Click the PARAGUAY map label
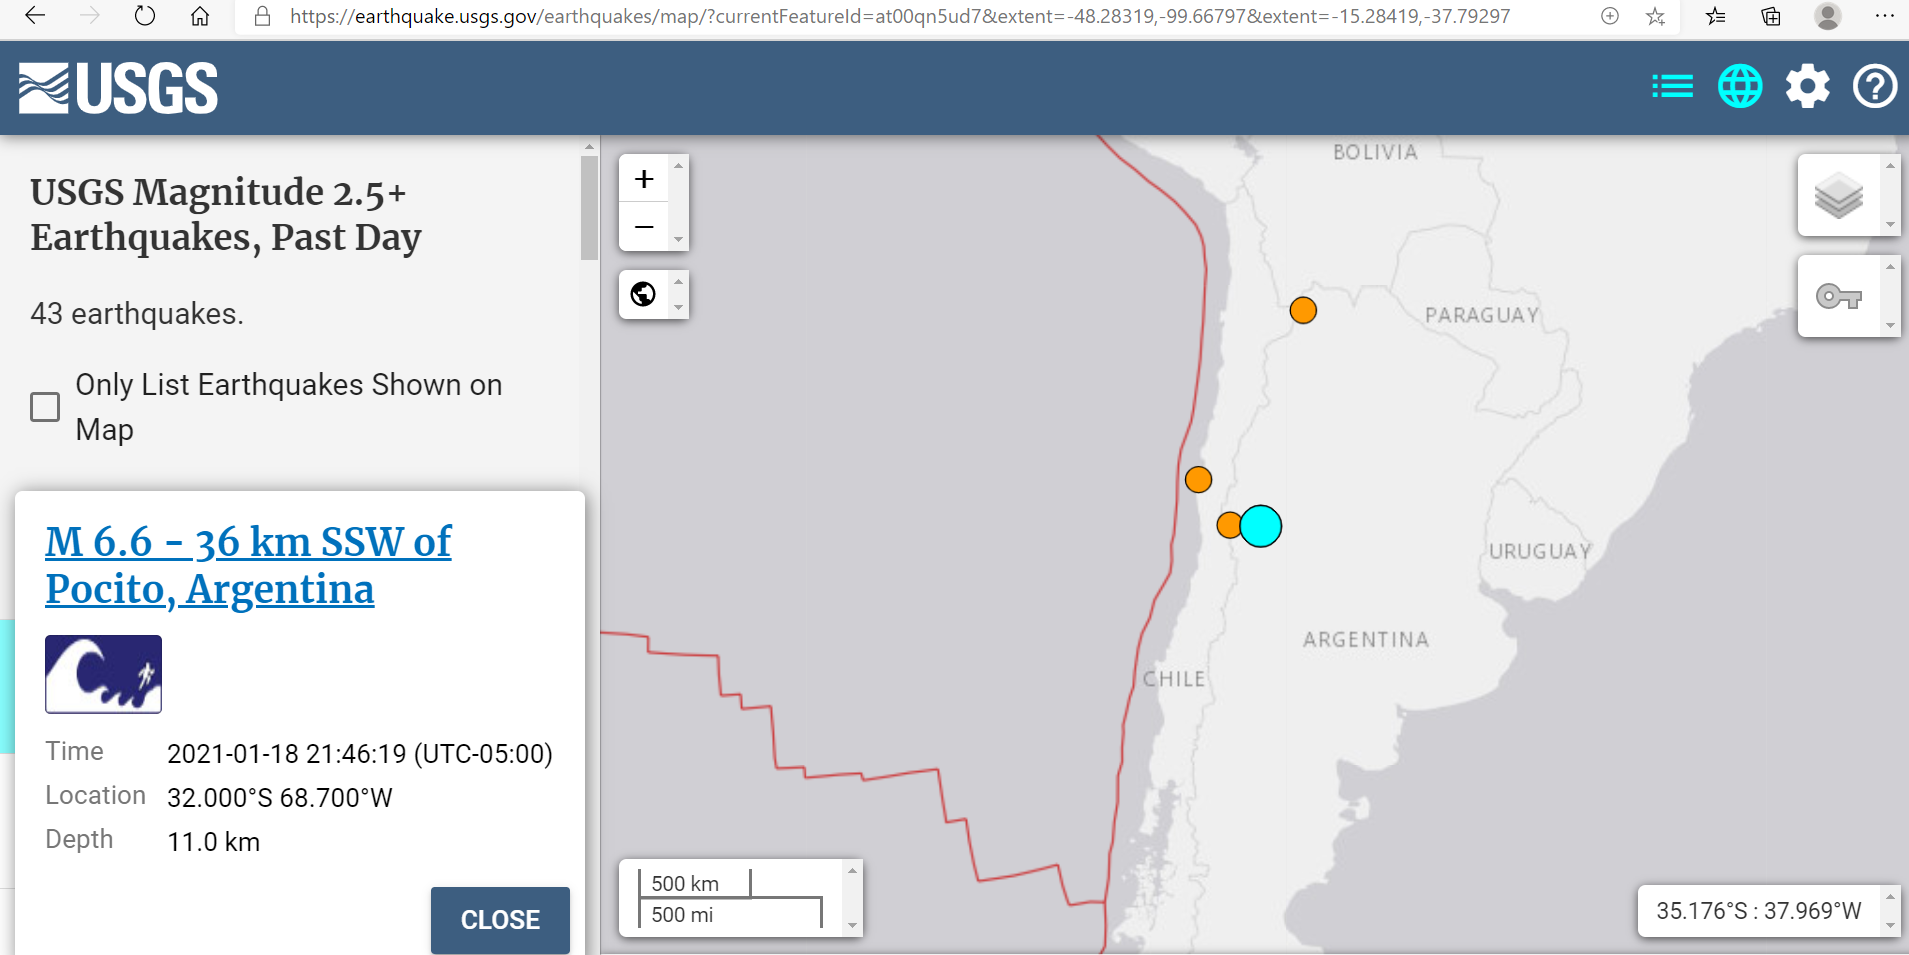Viewport: 1909px width, 955px height. [1482, 315]
